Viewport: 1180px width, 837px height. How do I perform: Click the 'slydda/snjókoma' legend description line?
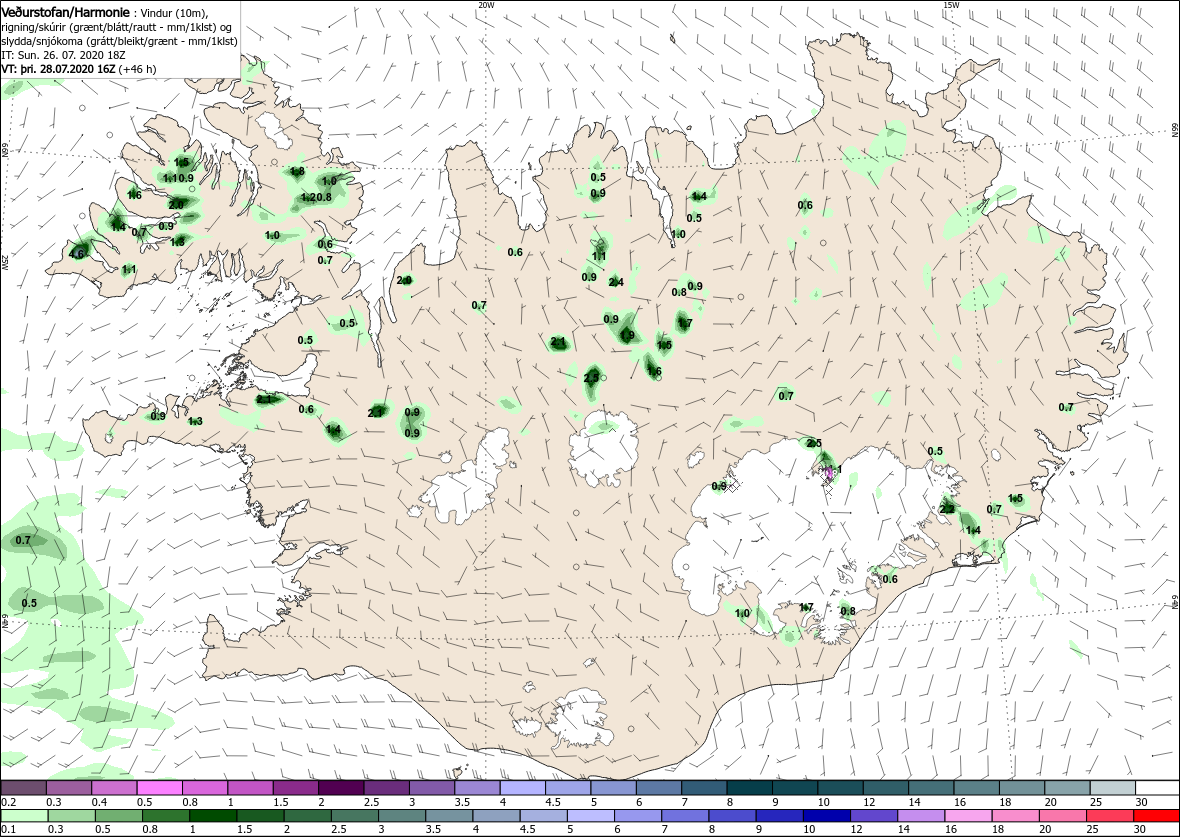point(119,41)
